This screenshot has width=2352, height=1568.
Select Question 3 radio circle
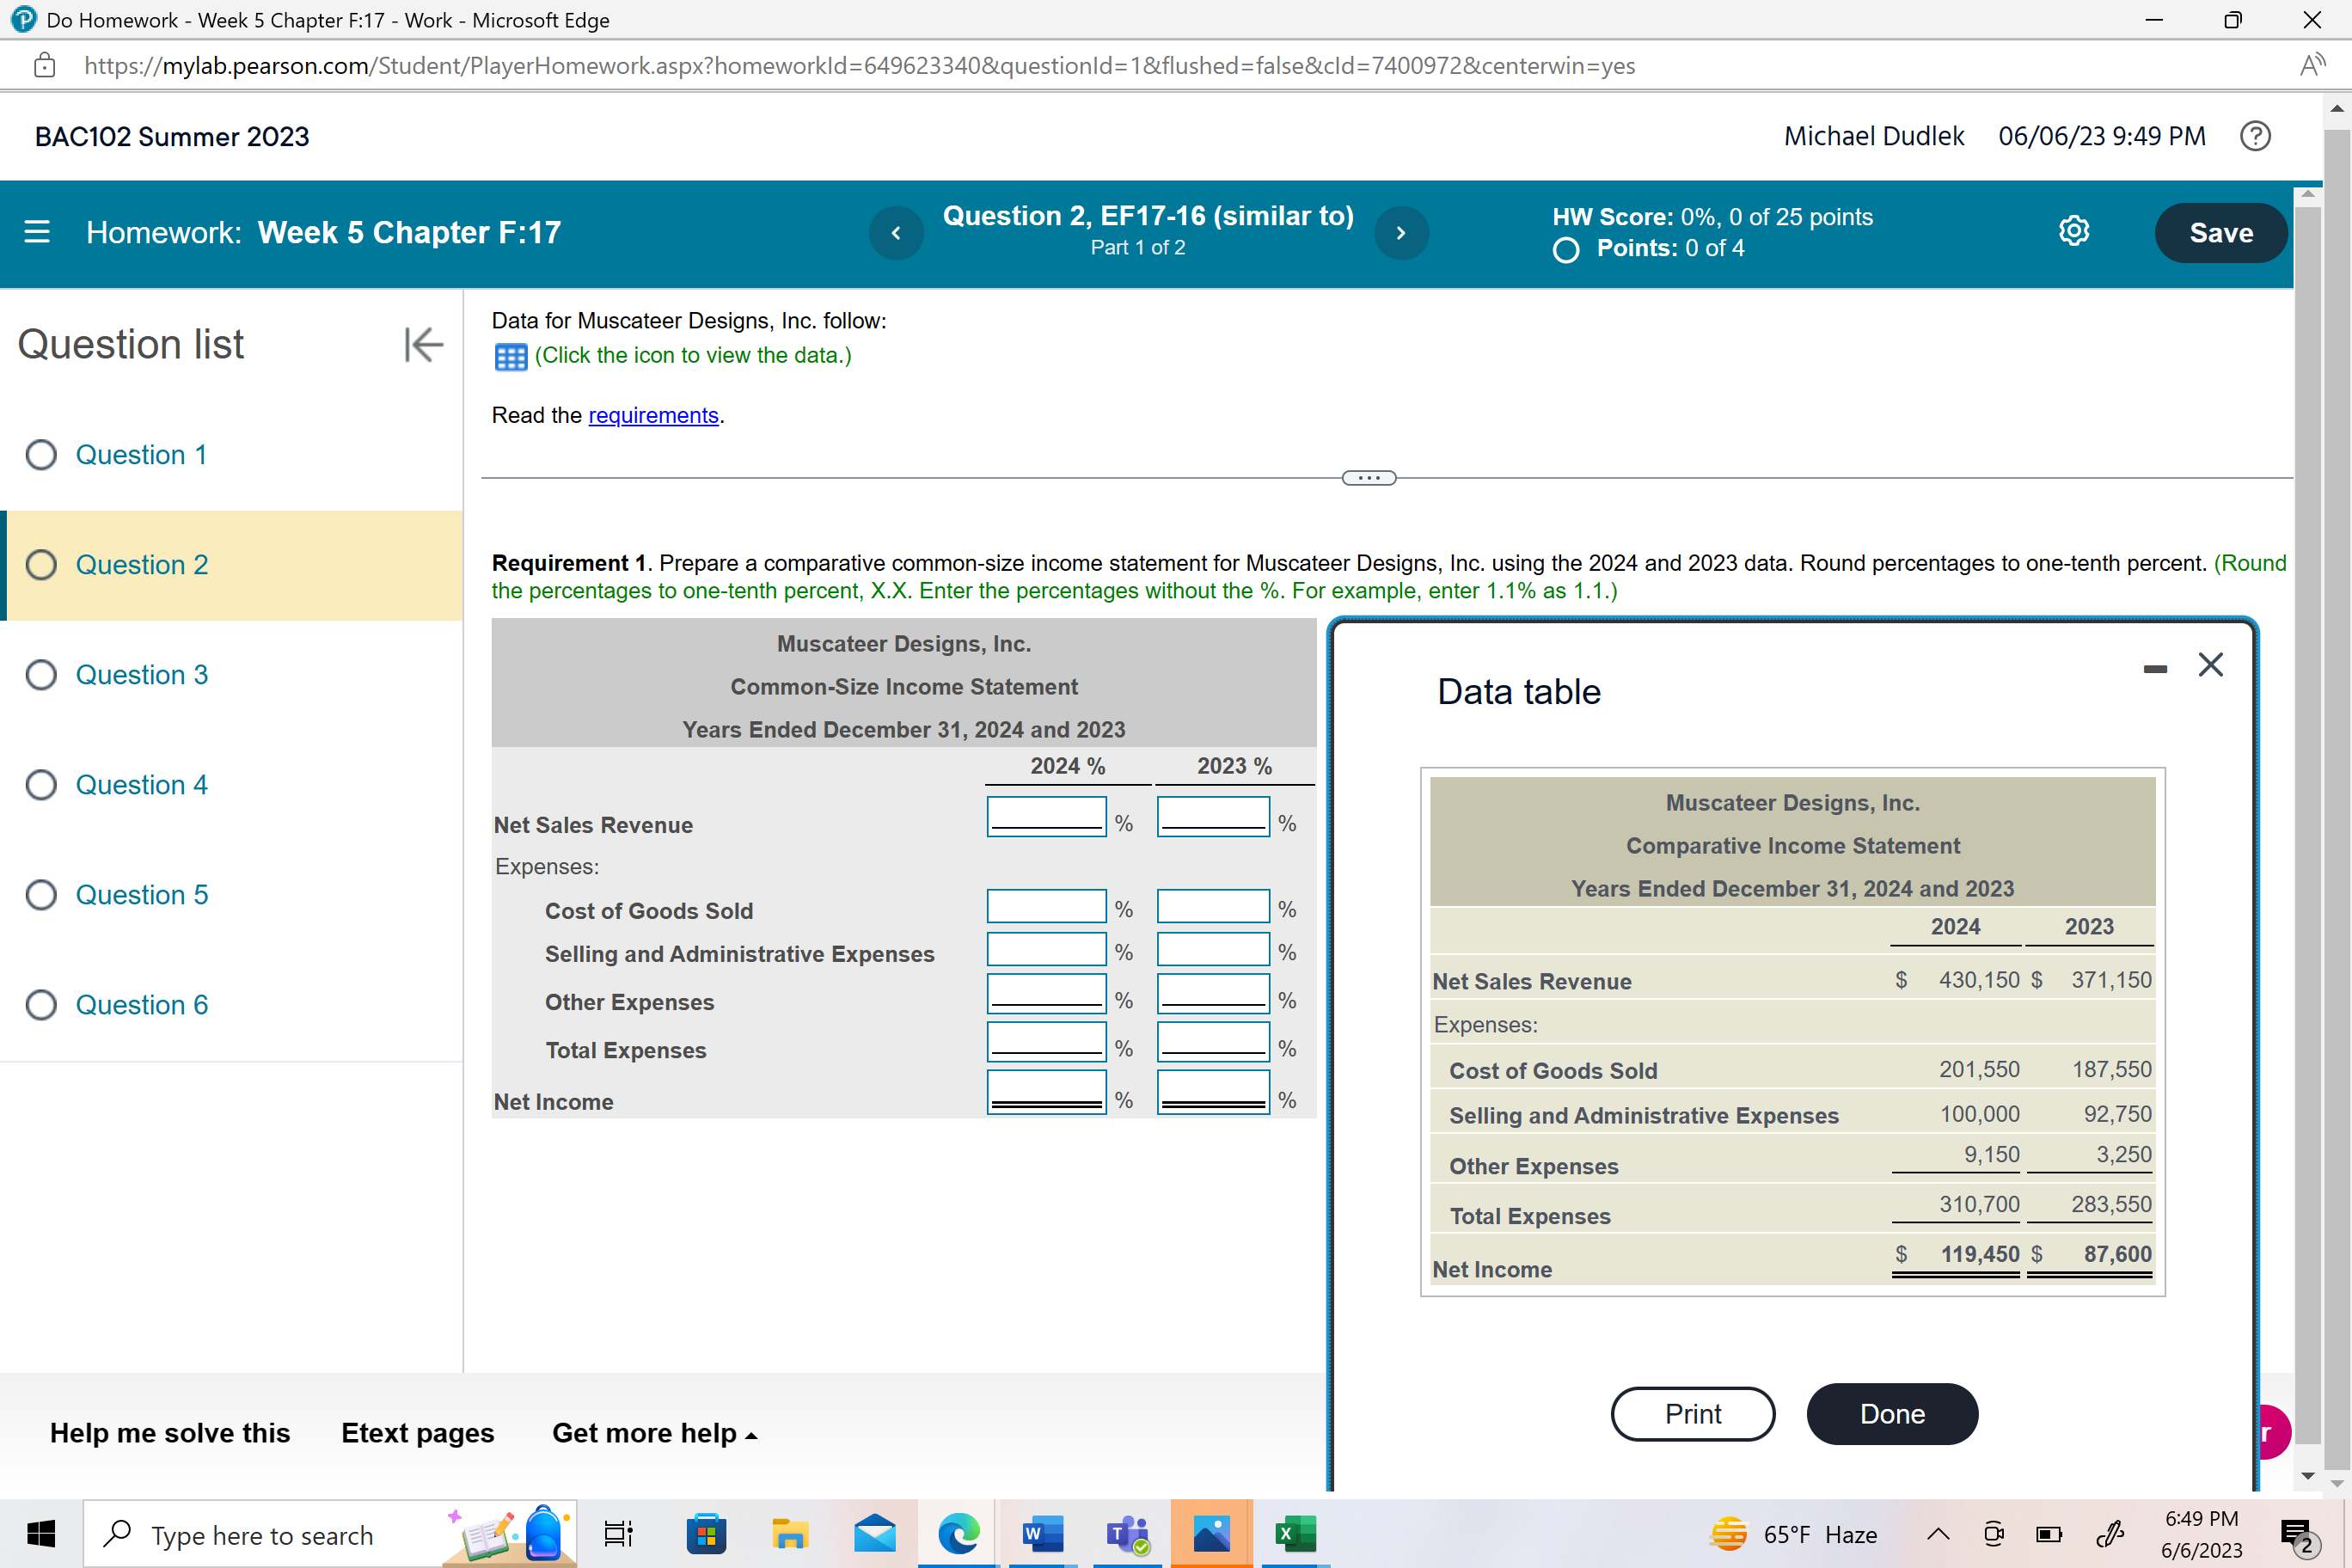(41, 675)
